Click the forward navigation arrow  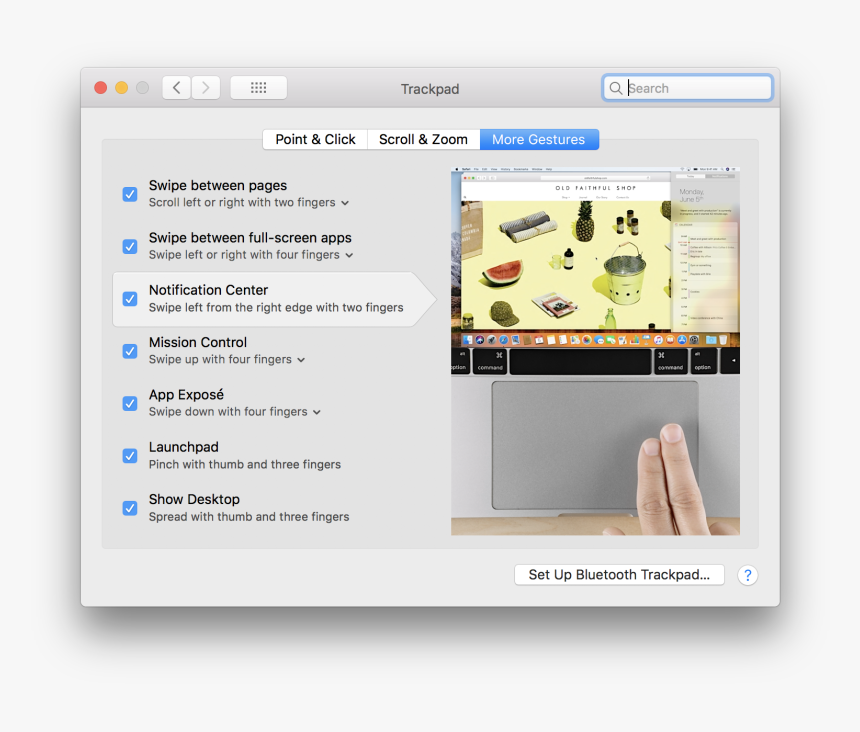pos(206,87)
